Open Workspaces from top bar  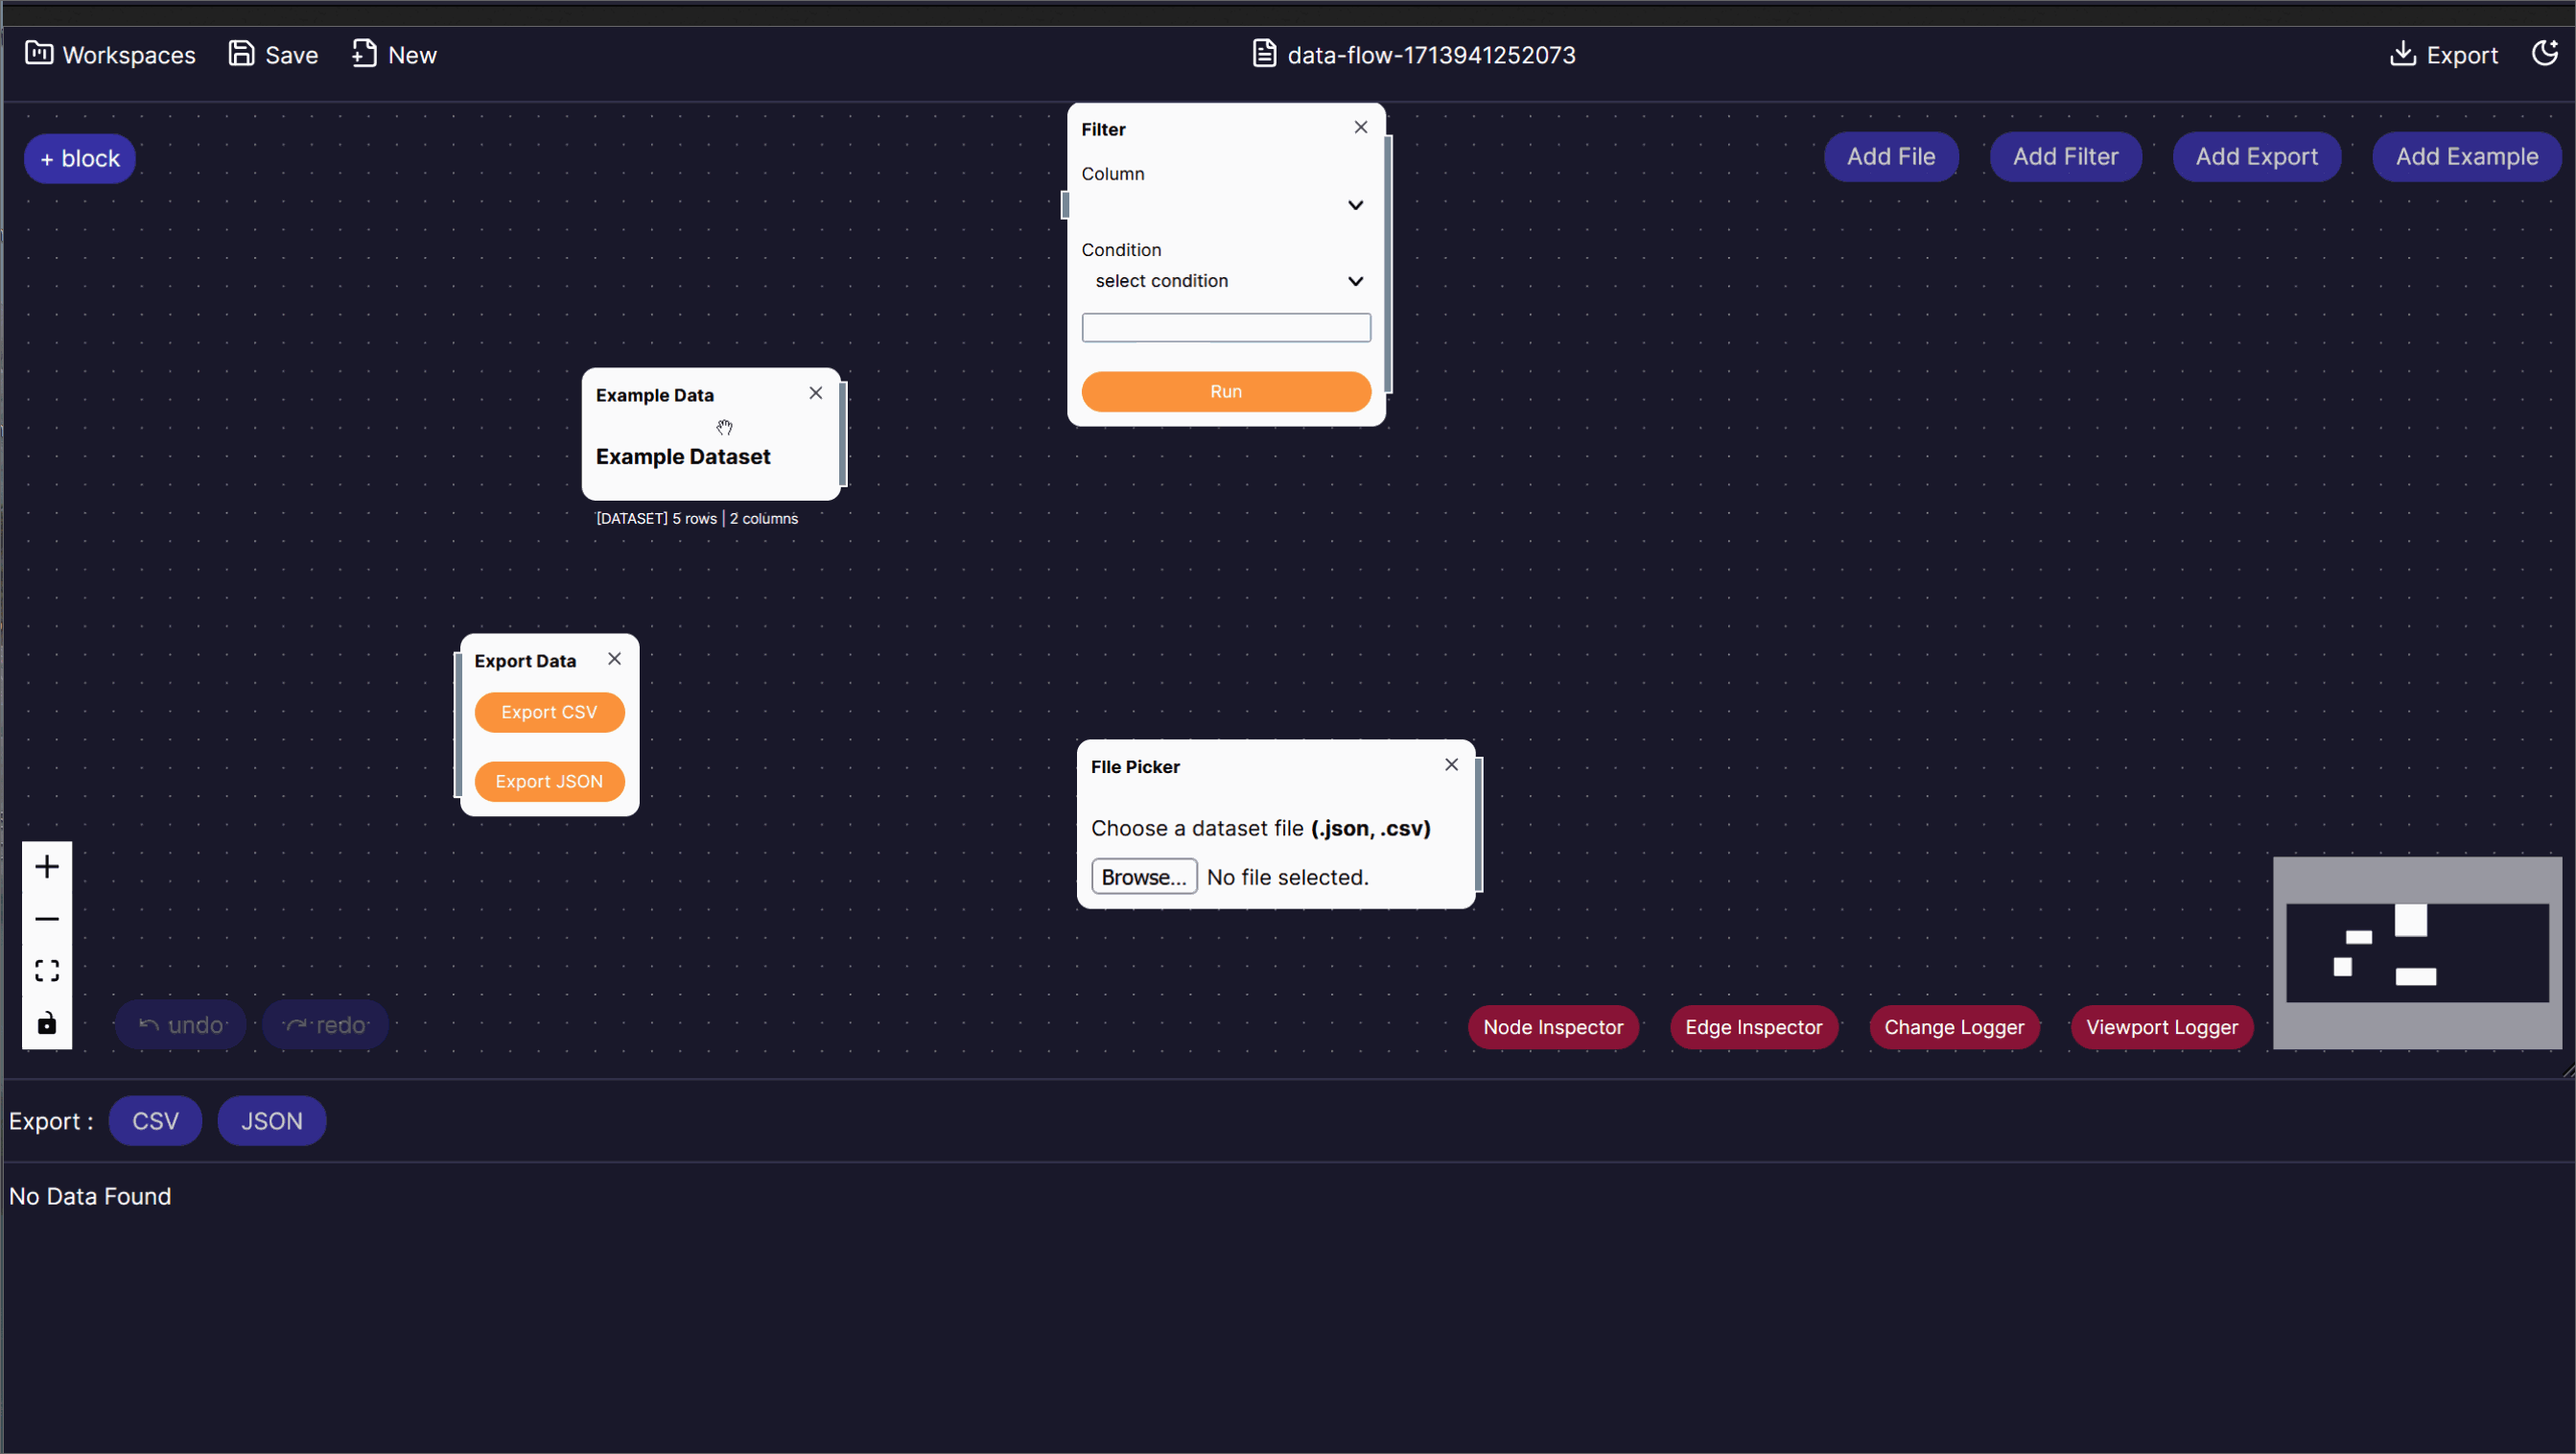coord(111,55)
